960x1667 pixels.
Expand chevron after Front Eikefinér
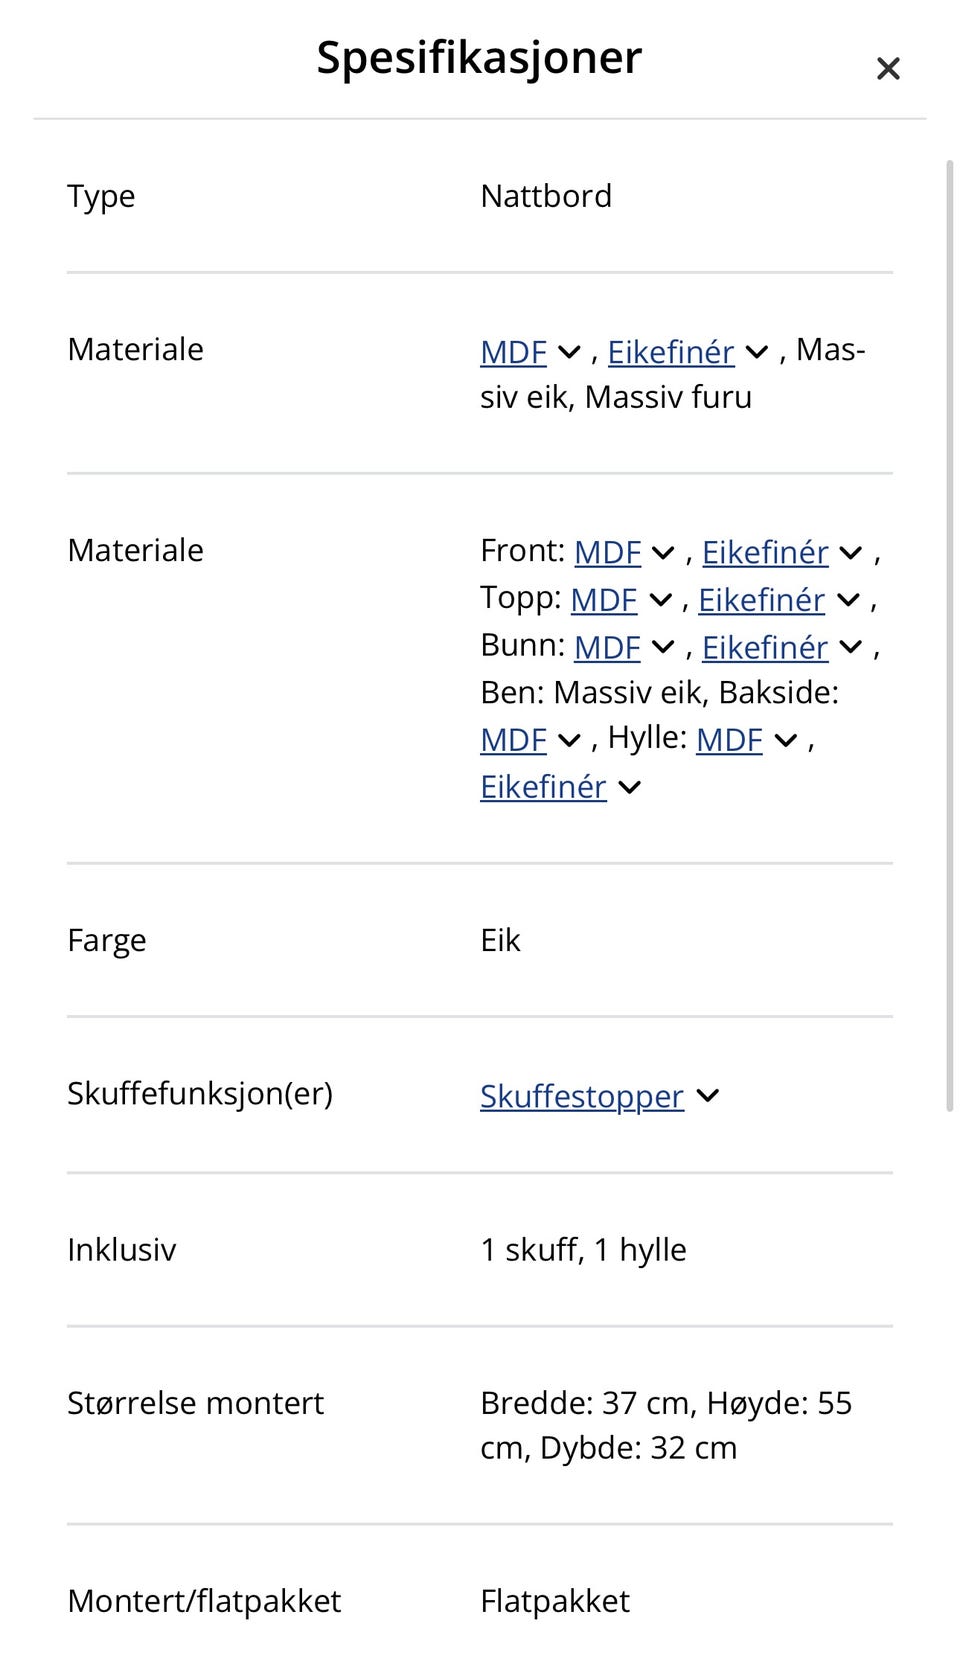[x=851, y=552]
